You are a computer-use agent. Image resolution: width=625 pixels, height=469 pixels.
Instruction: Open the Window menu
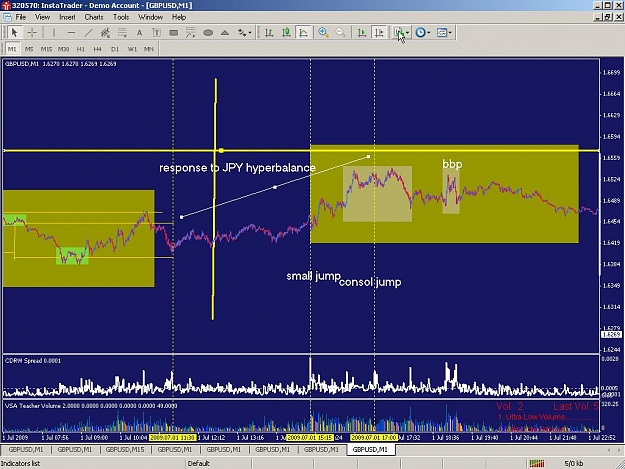[x=150, y=17]
